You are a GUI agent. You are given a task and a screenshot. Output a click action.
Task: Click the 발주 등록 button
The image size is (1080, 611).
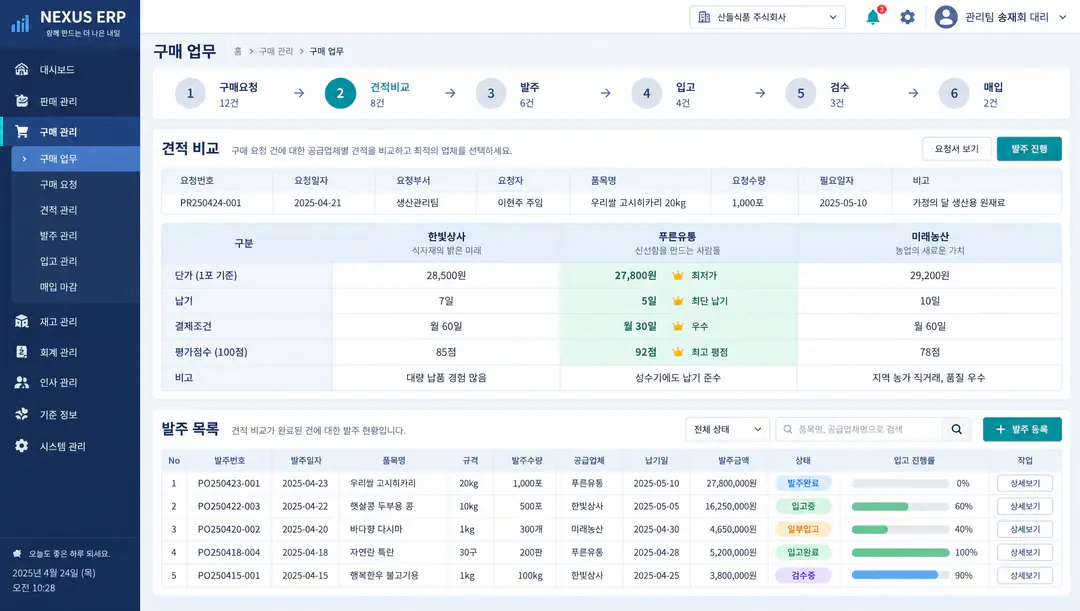pos(1022,429)
